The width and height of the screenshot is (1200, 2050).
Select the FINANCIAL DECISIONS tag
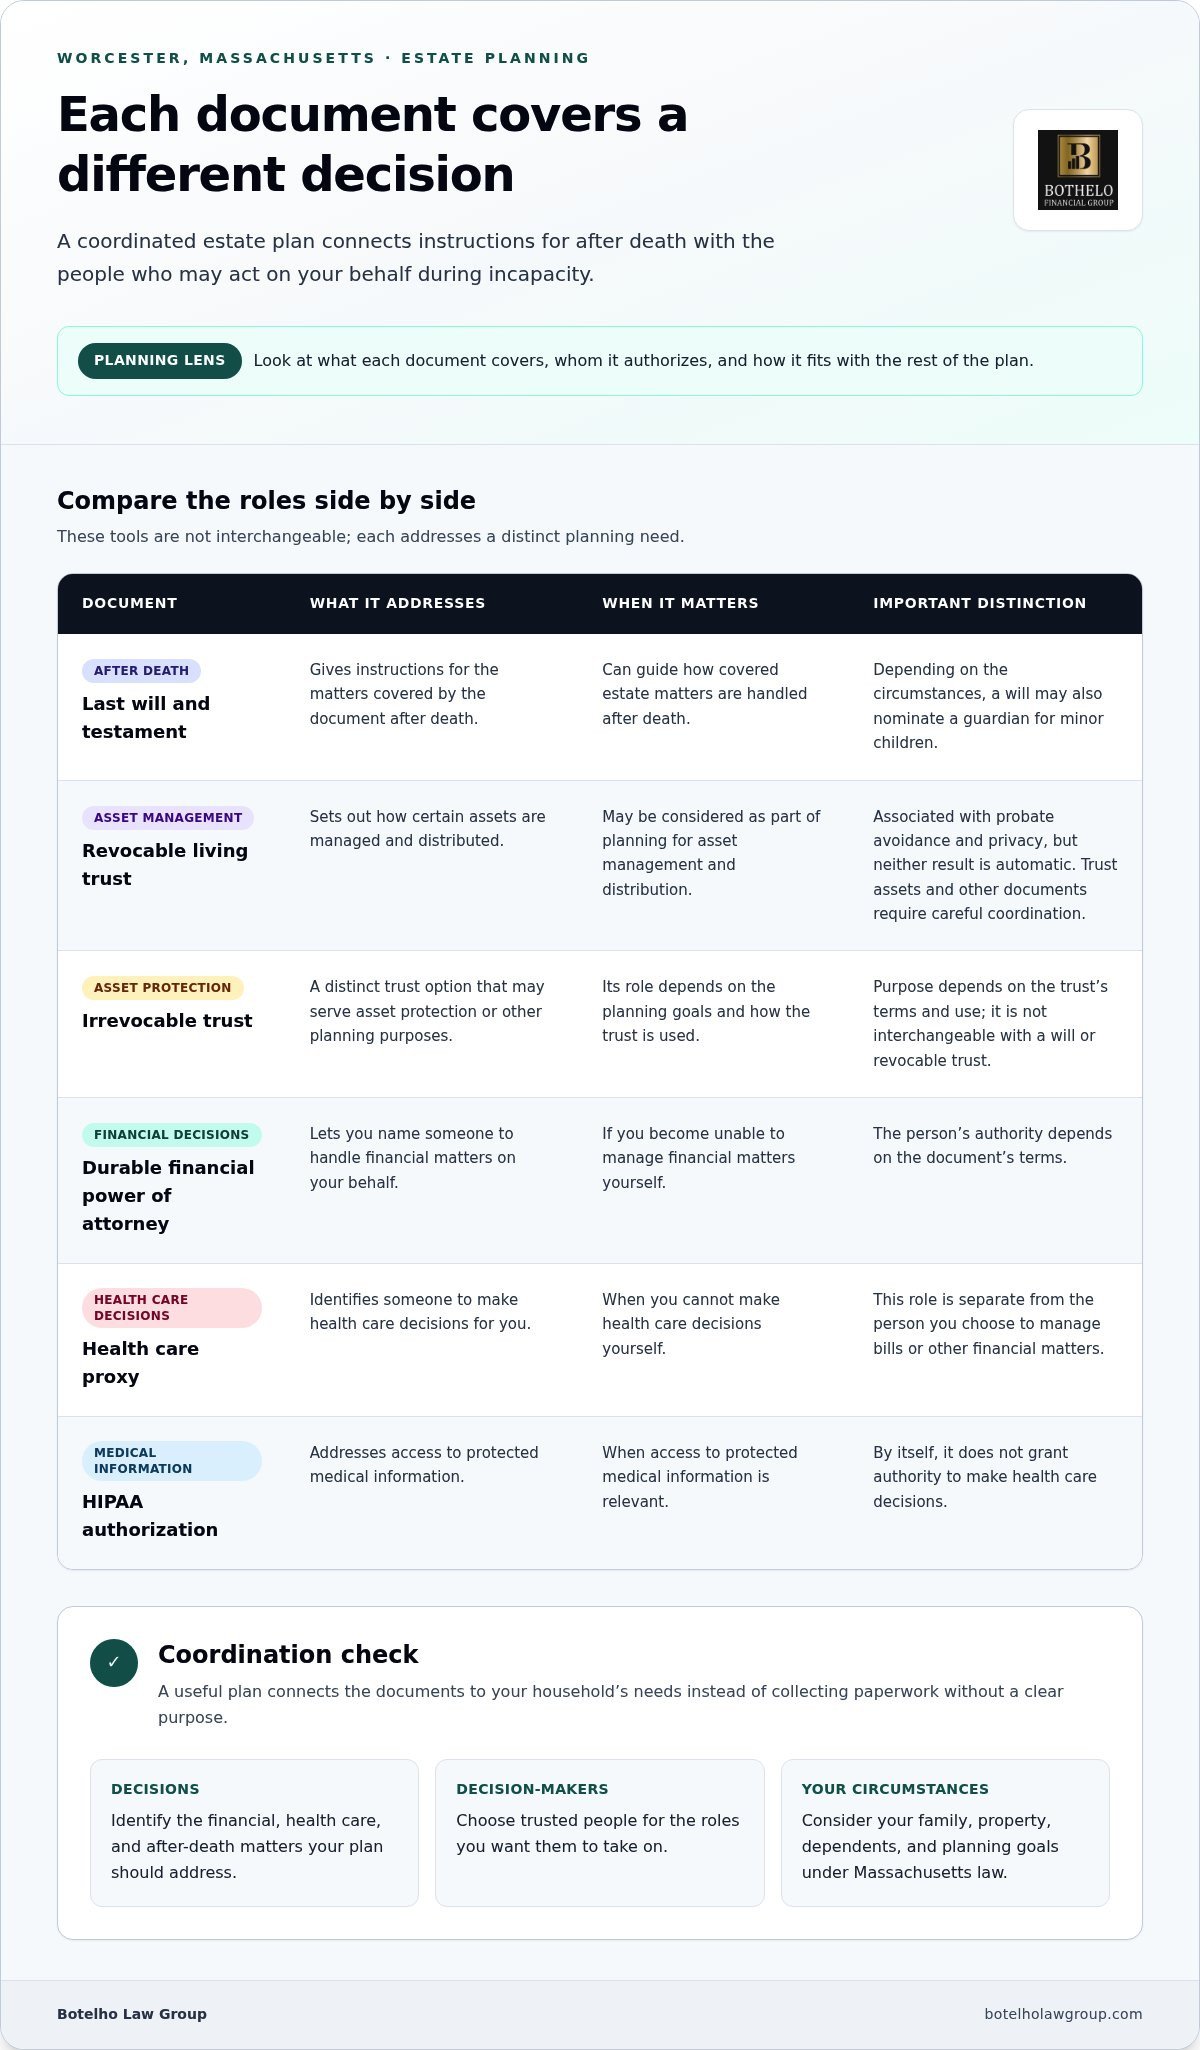point(172,1135)
